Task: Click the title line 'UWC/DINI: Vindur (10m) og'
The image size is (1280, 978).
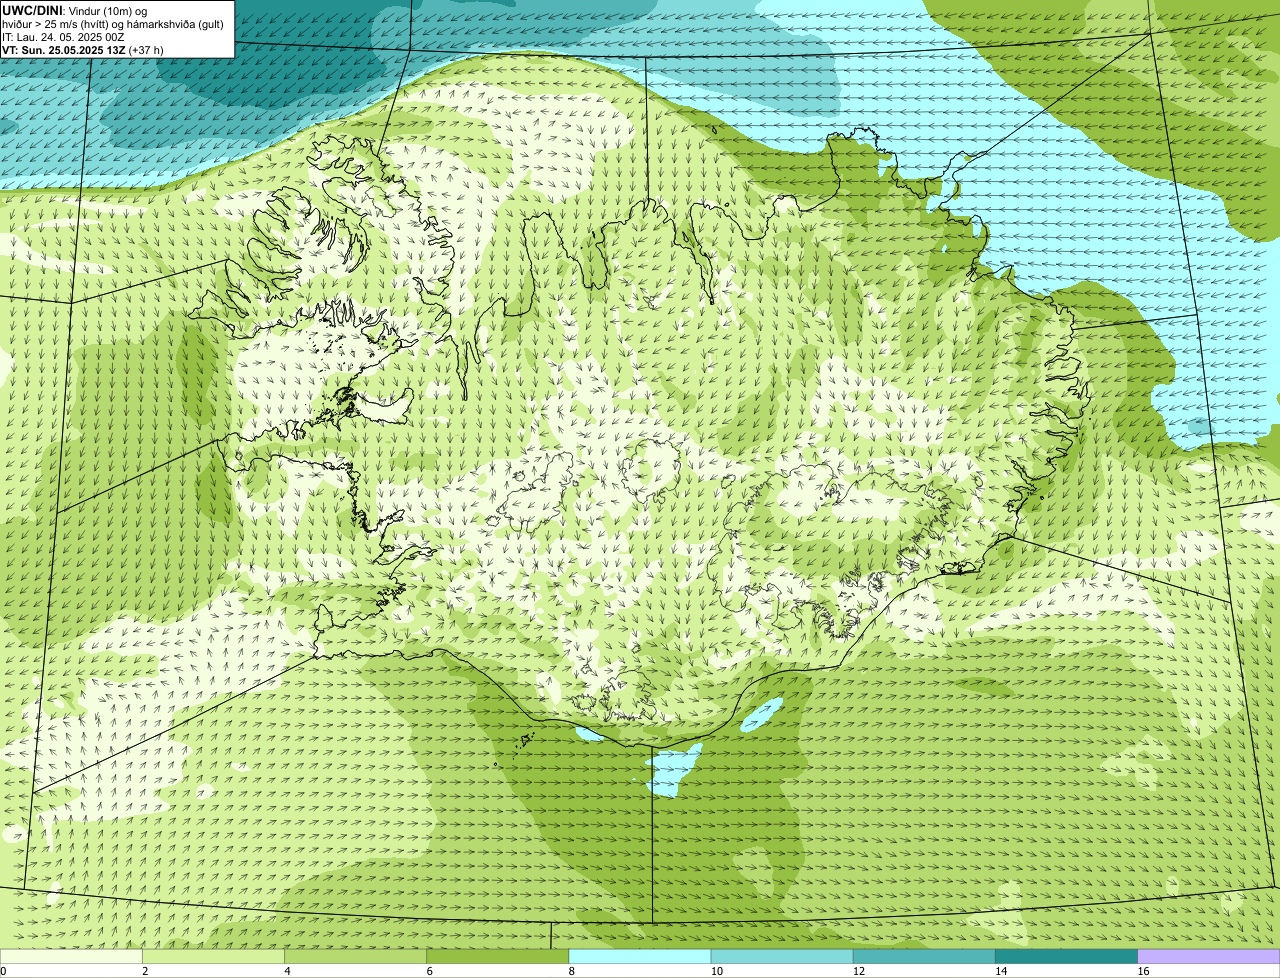Action: 74,10
